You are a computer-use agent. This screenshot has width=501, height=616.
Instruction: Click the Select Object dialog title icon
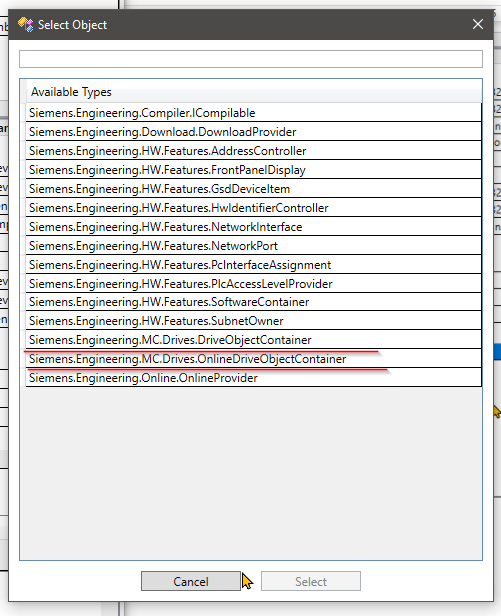click(26, 24)
